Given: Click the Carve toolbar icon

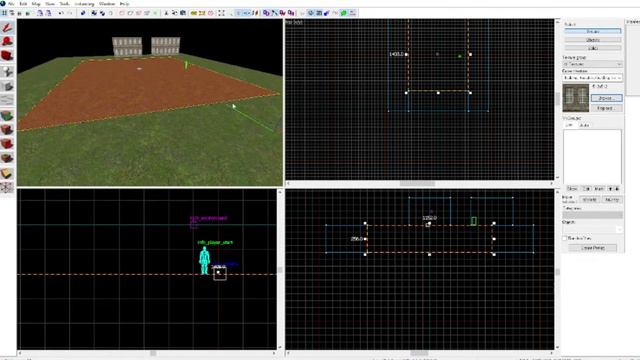Looking at the screenshot, I should [x=83, y=13].
